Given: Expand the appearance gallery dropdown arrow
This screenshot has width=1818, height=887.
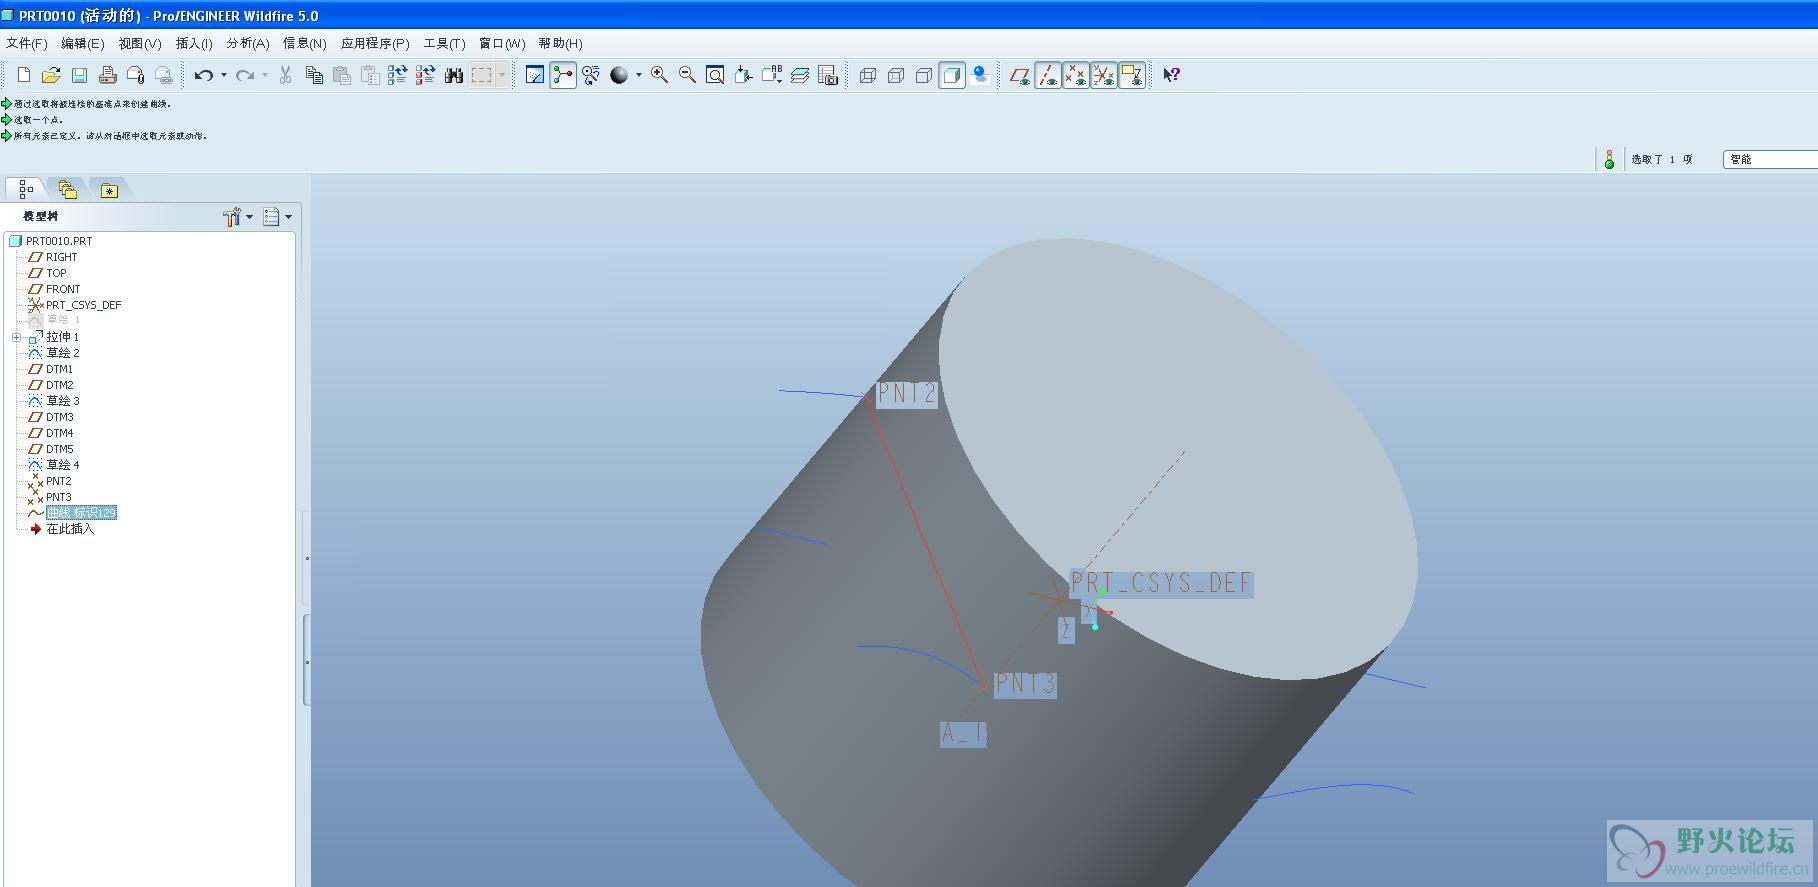Looking at the screenshot, I should point(638,75).
